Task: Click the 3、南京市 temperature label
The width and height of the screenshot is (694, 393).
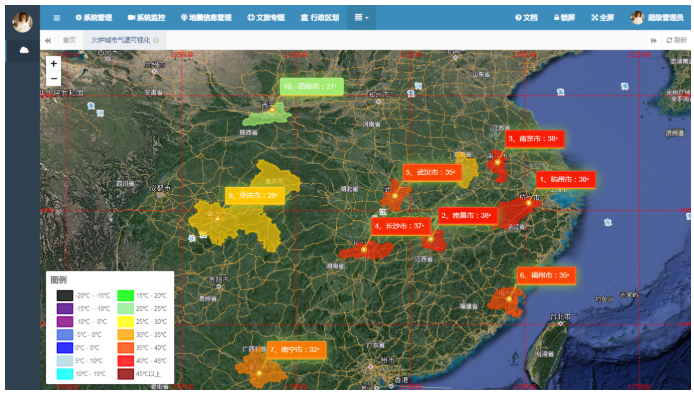Action: (x=535, y=139)
